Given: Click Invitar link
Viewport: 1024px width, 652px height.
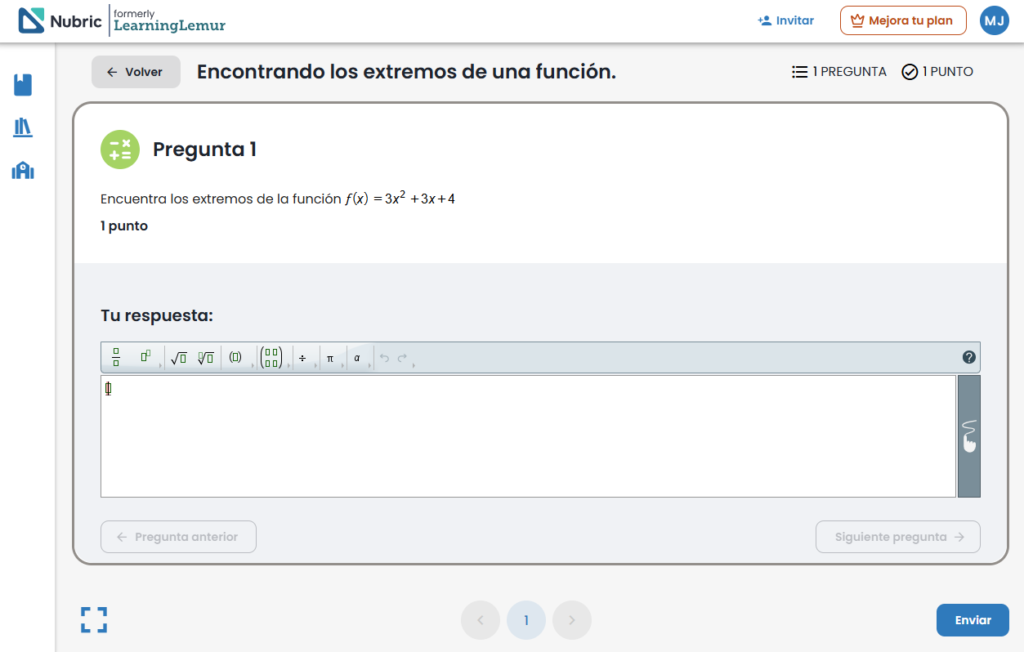Looking at the screenshot, I should tap(786, 20).
